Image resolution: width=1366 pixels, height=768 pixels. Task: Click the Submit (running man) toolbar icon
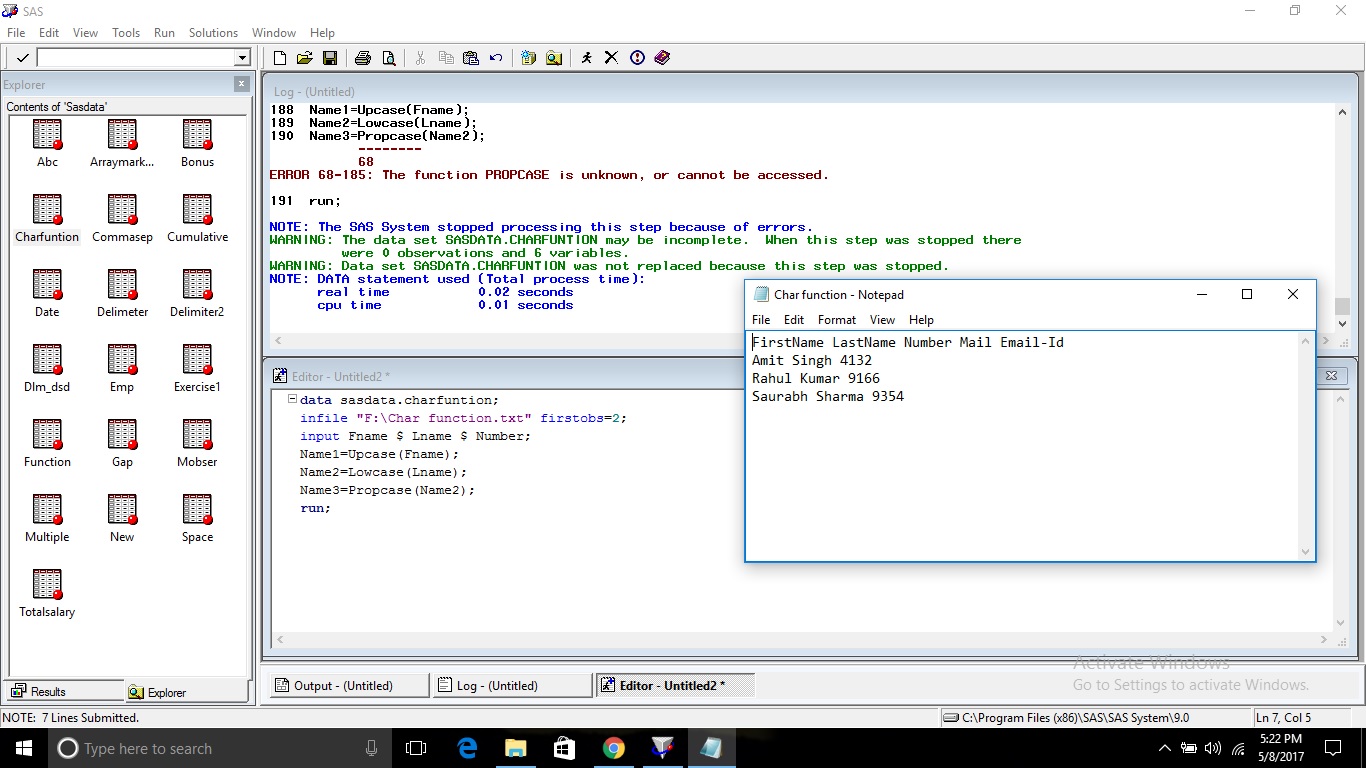click(586, 58)
